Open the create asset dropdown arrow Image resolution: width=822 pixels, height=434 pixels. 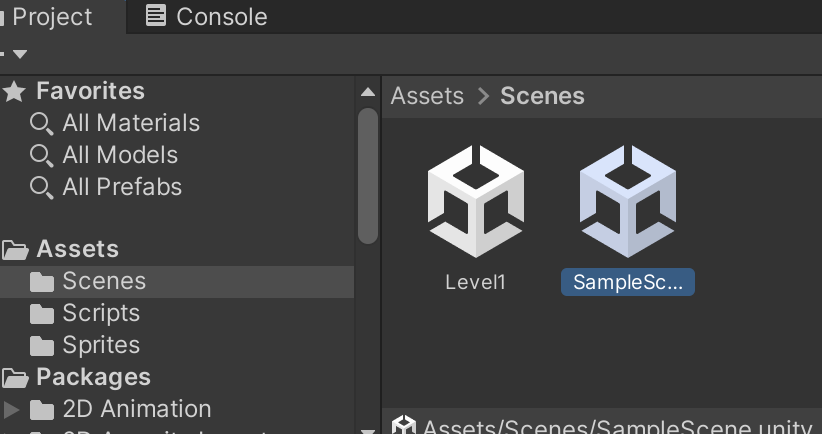[20, 54]
